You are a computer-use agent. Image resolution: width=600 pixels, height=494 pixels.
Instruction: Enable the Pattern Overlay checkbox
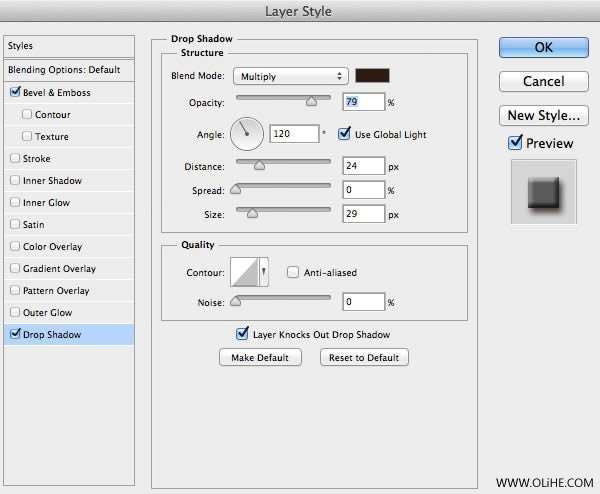tap(15, 290)
